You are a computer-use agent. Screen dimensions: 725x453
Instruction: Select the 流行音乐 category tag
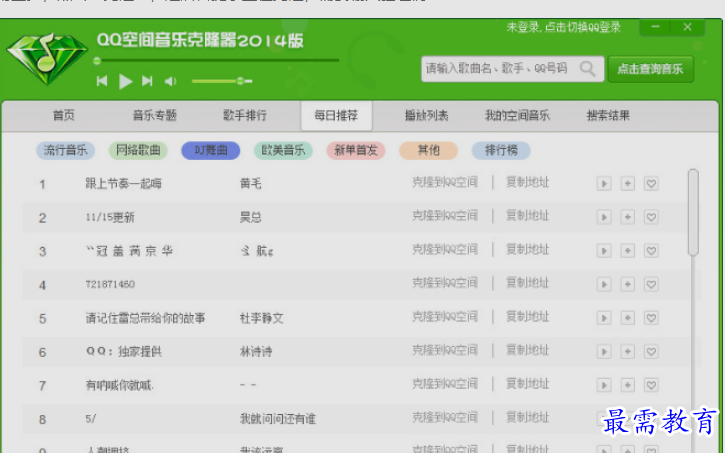65,150
